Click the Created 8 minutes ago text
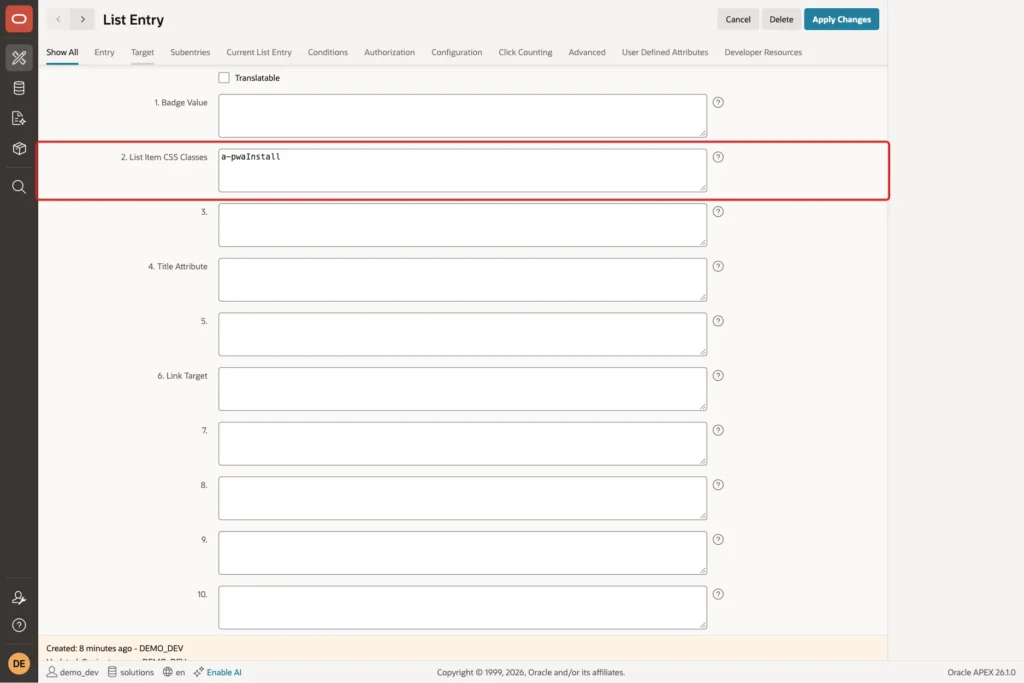Screen dimensions: 1024x683 [114, 648]
